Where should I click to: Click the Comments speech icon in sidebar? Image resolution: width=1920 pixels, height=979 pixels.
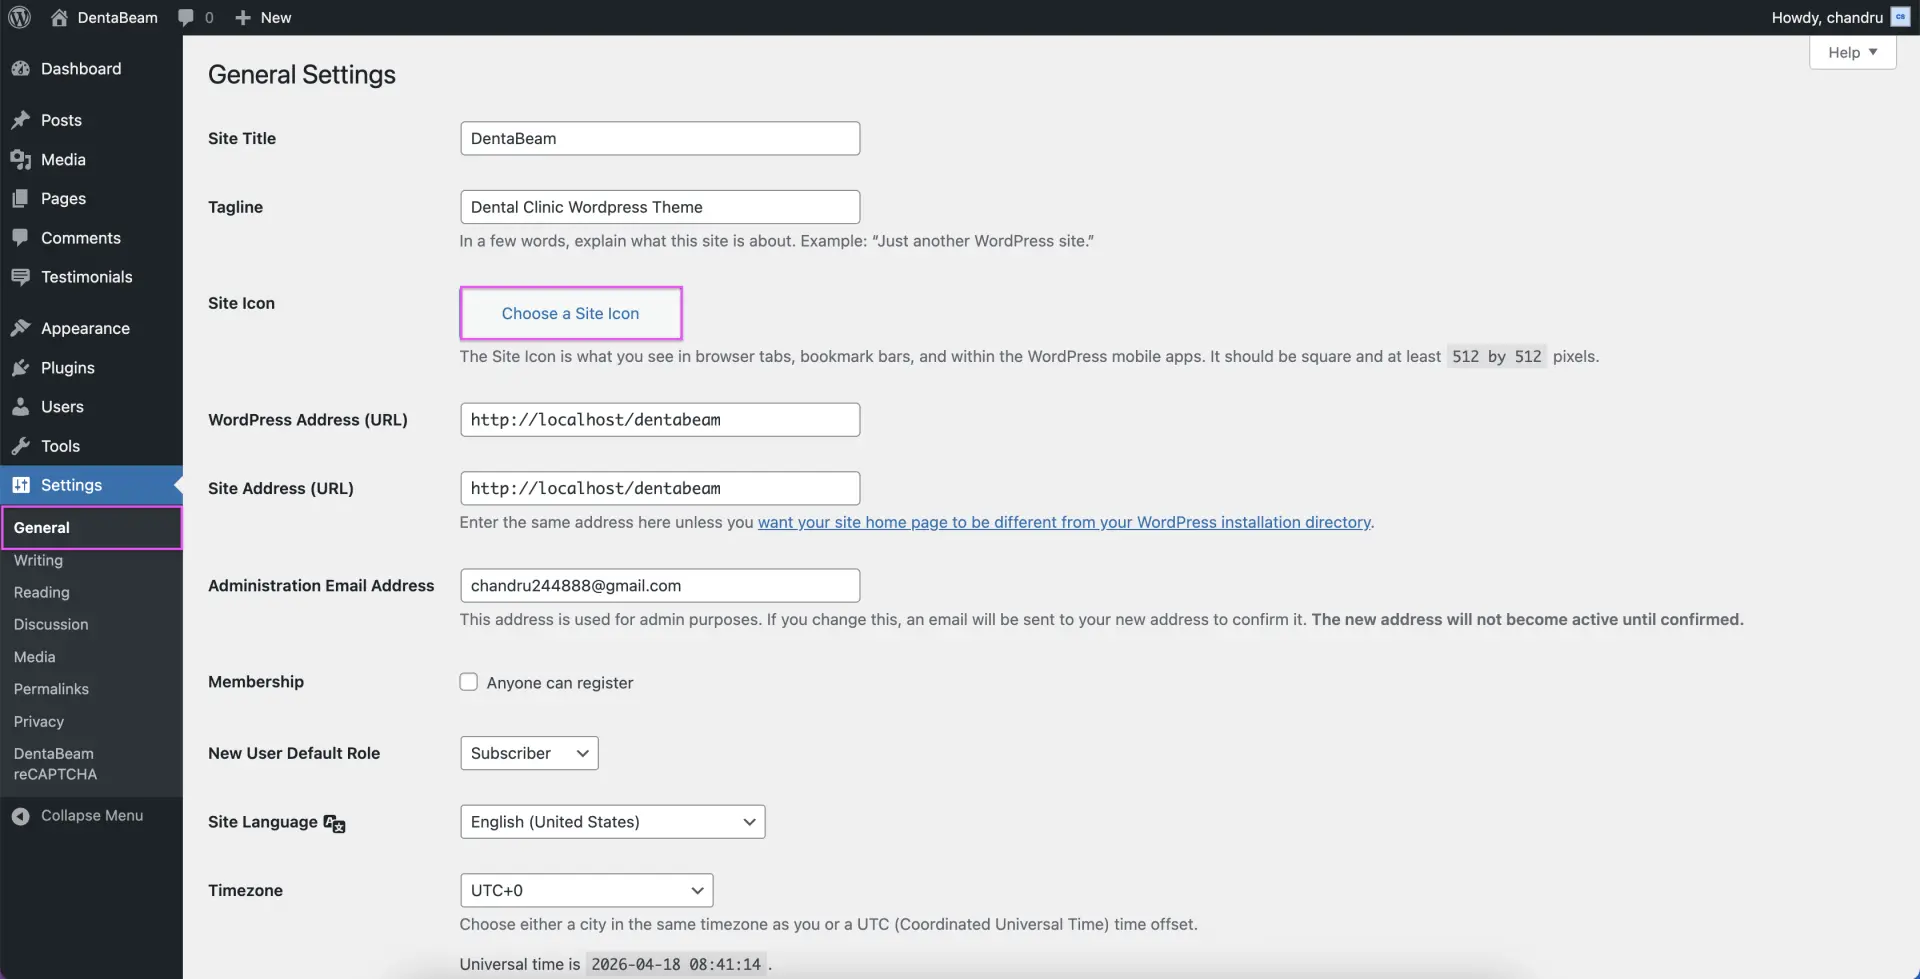coord(20,237)
